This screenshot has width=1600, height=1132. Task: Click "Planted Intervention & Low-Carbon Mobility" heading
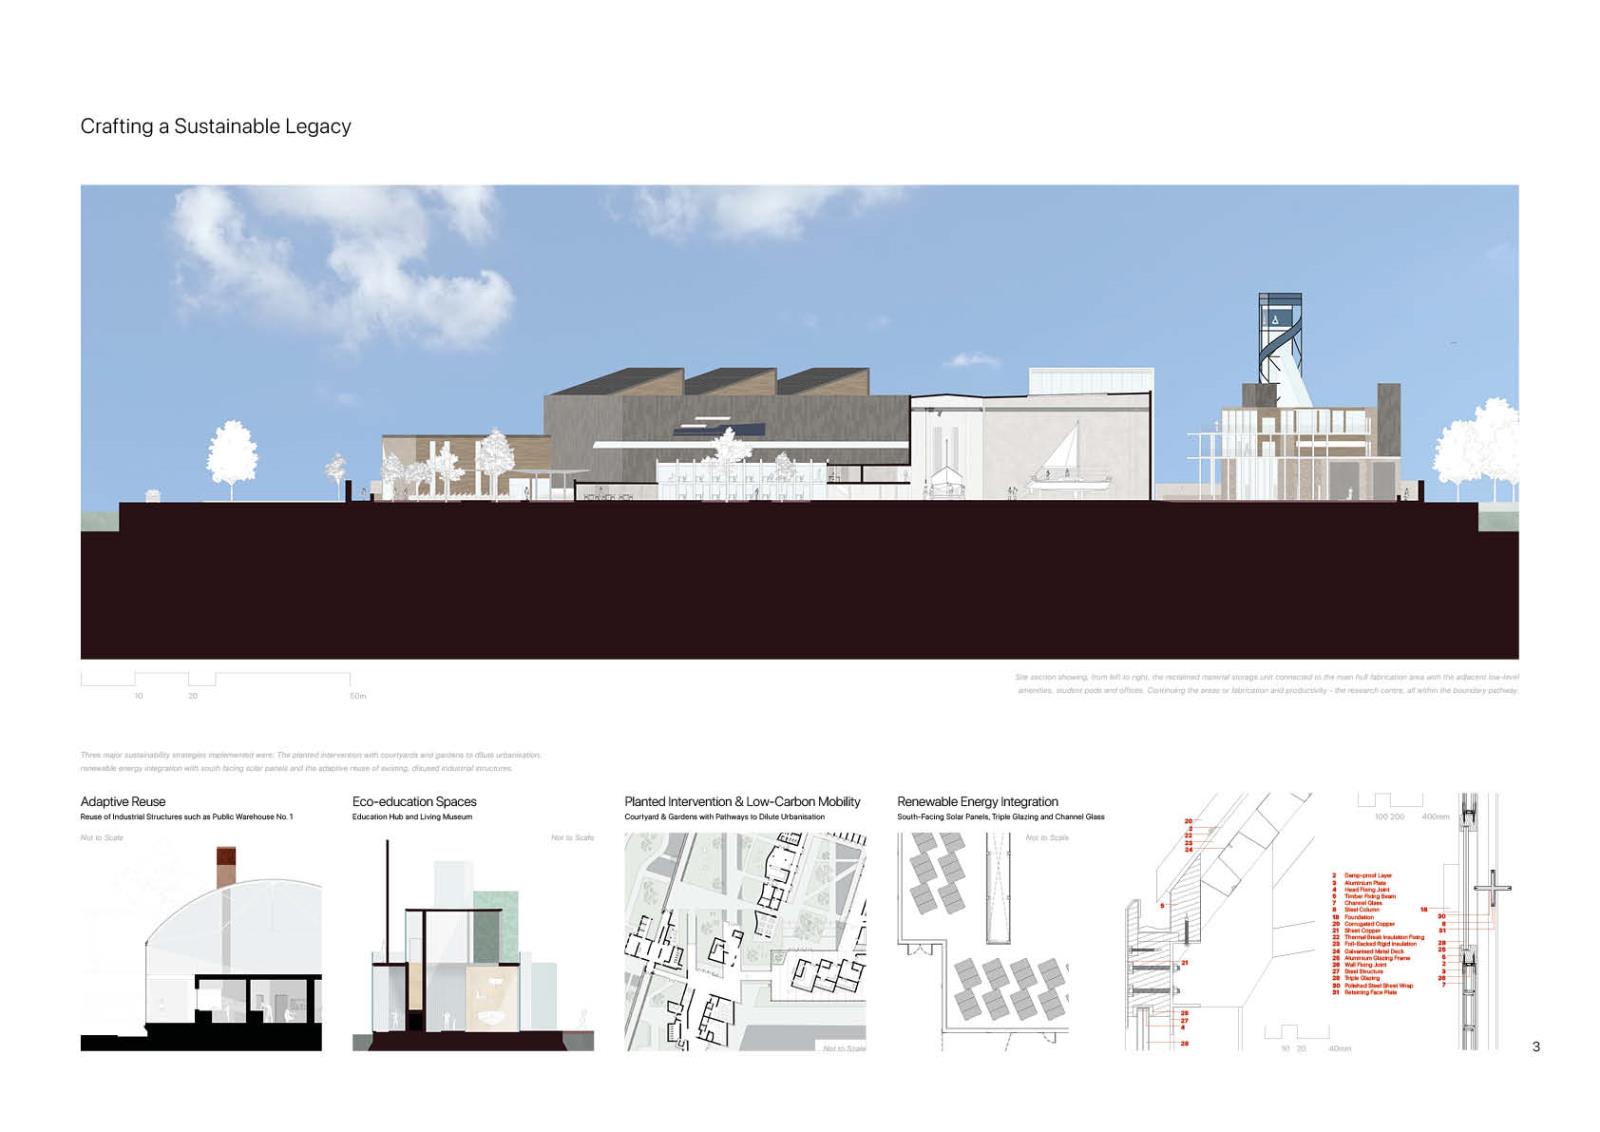pos(742,801)
